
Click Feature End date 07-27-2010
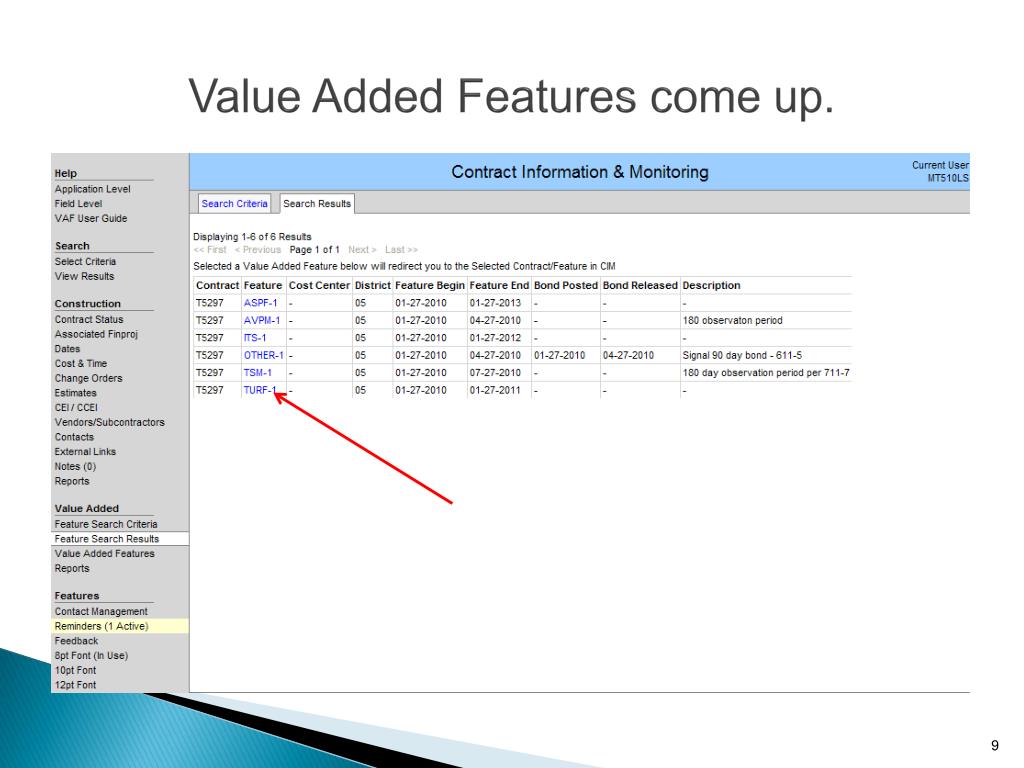pos(495,373)
